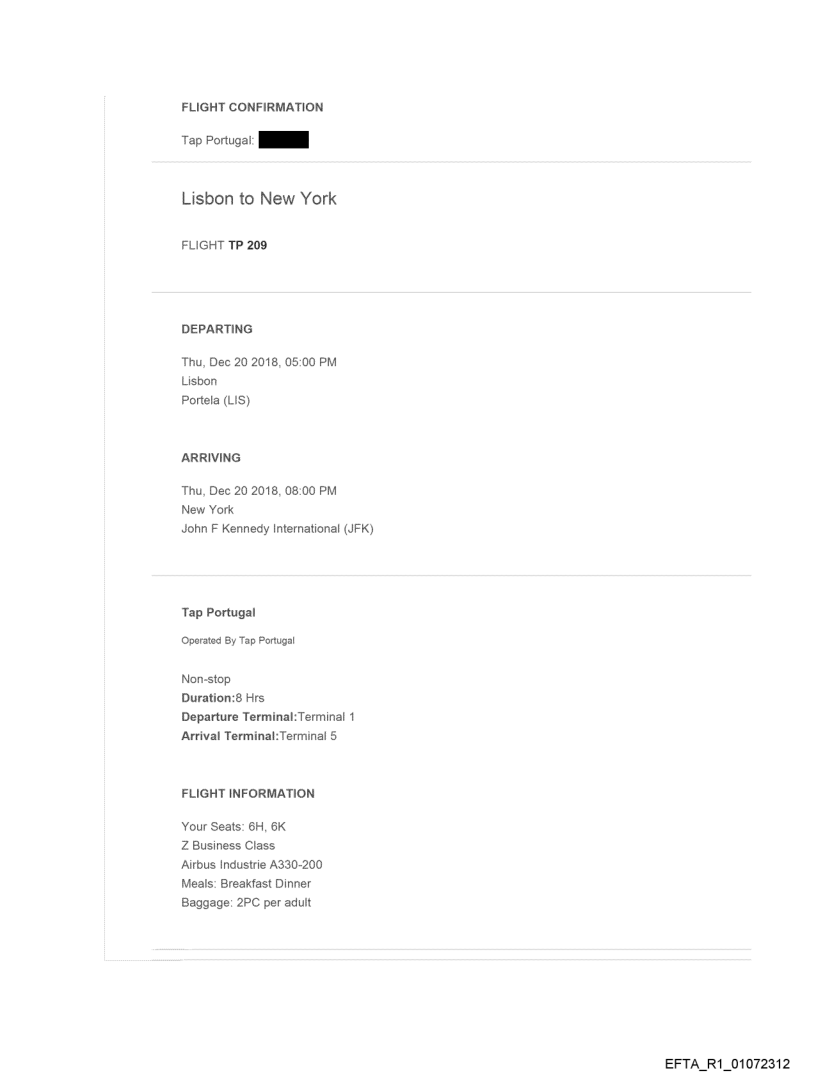Click the DEPARTING section heading
Viewport: 816px width, 1073px height.
click(217, 328)
